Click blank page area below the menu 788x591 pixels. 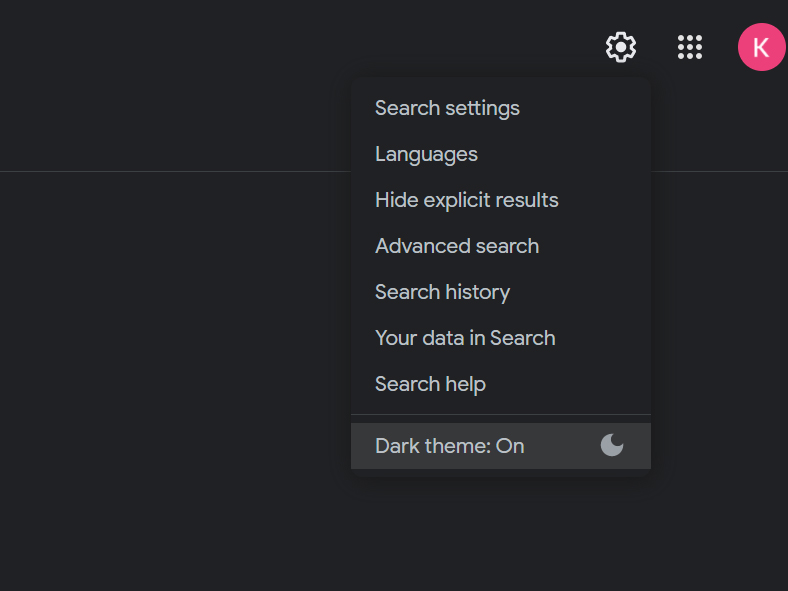500,540
